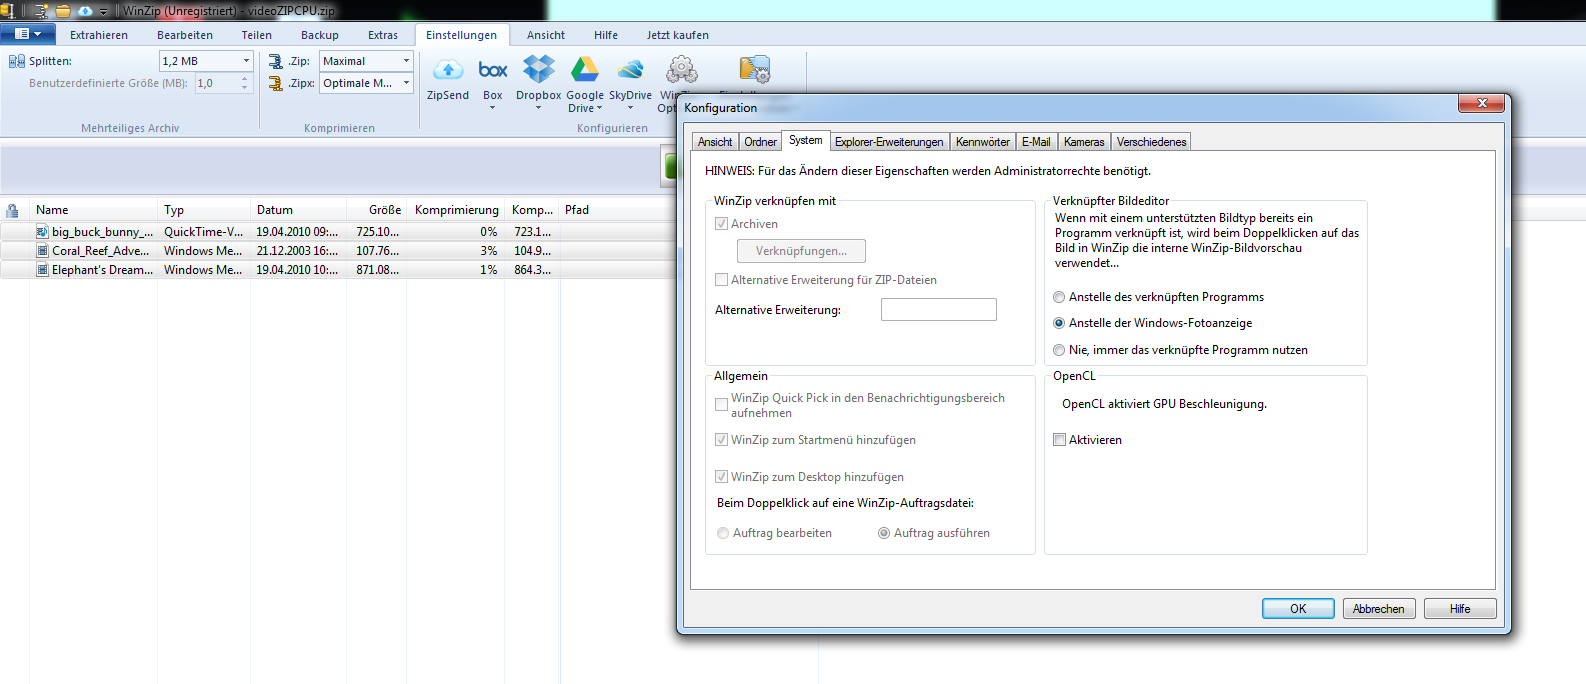Open the E-Mail tab in Konfiguration
This screenshot has height=684, width=1586.
1036,142
